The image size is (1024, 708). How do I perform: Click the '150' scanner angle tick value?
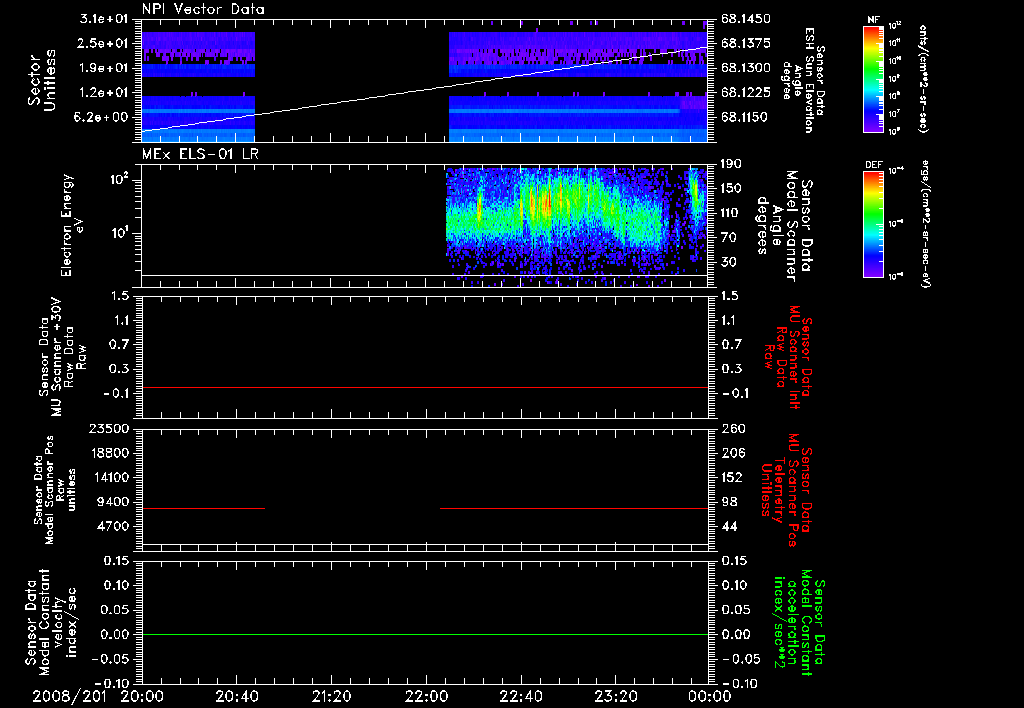pos(732,188)
